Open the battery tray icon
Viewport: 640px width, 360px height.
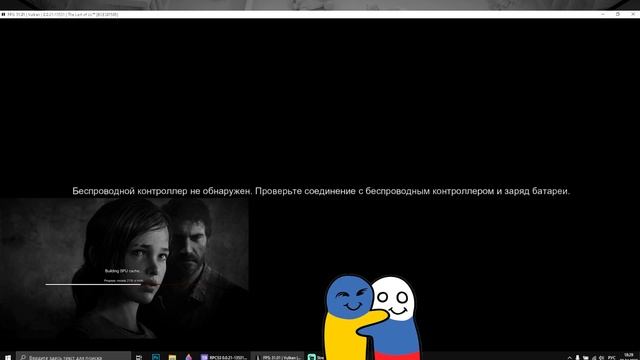pos(586,357)
